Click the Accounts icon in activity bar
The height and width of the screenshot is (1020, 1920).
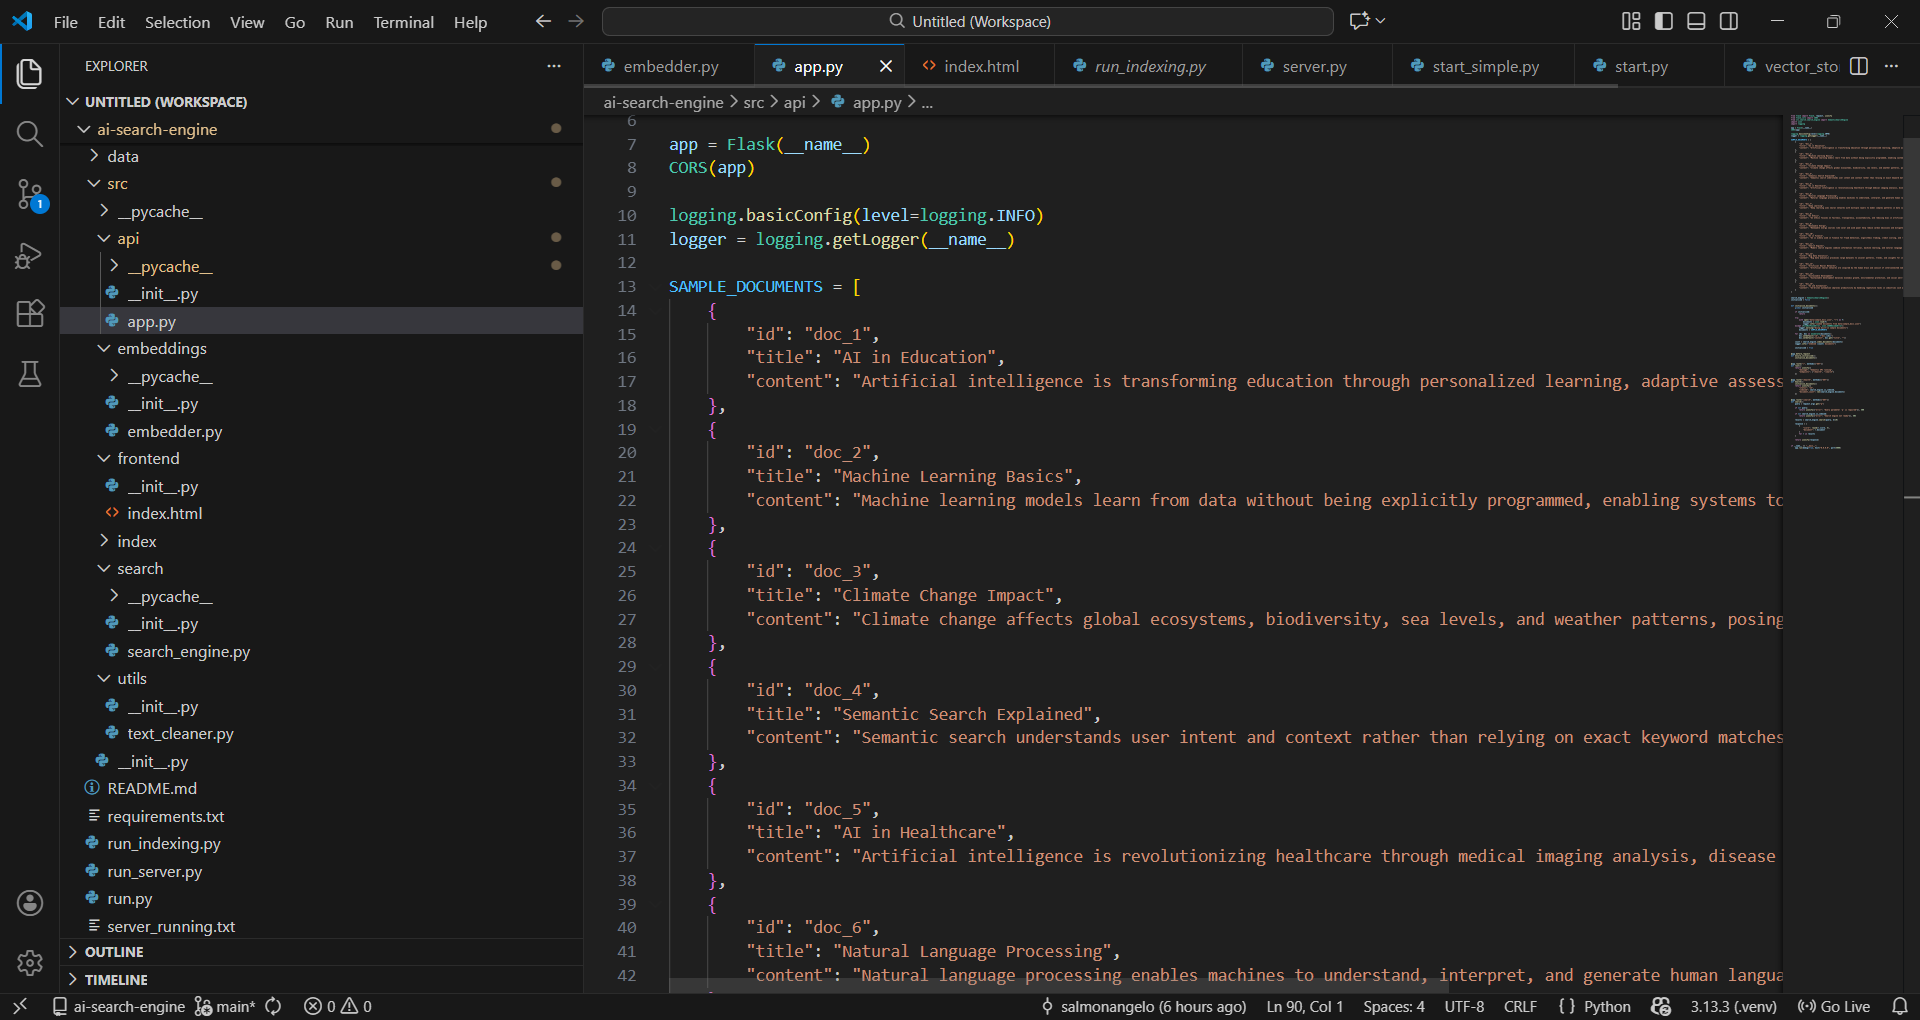point(30,903)
